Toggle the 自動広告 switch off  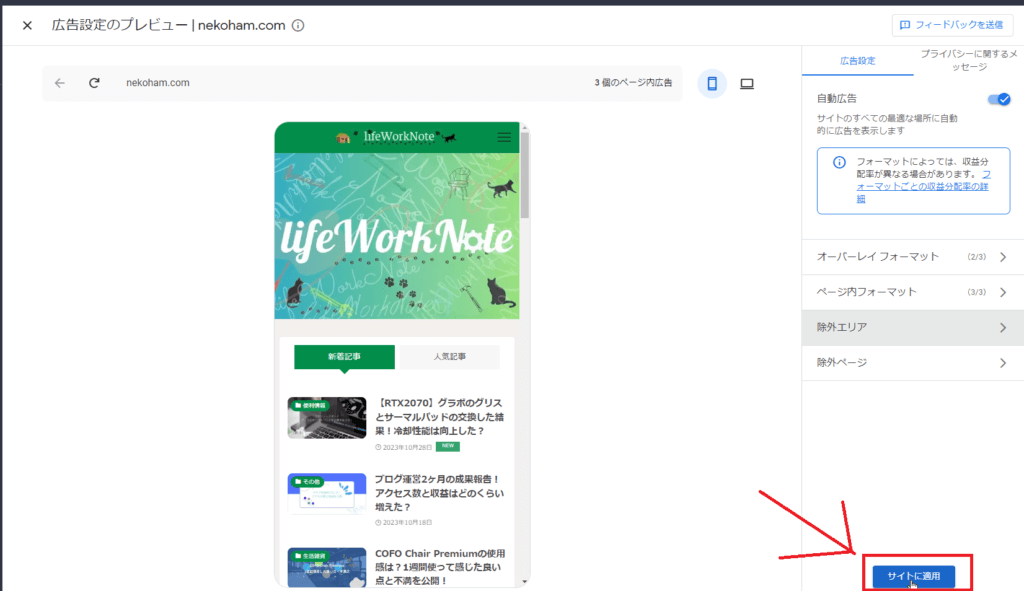(999, 99)
